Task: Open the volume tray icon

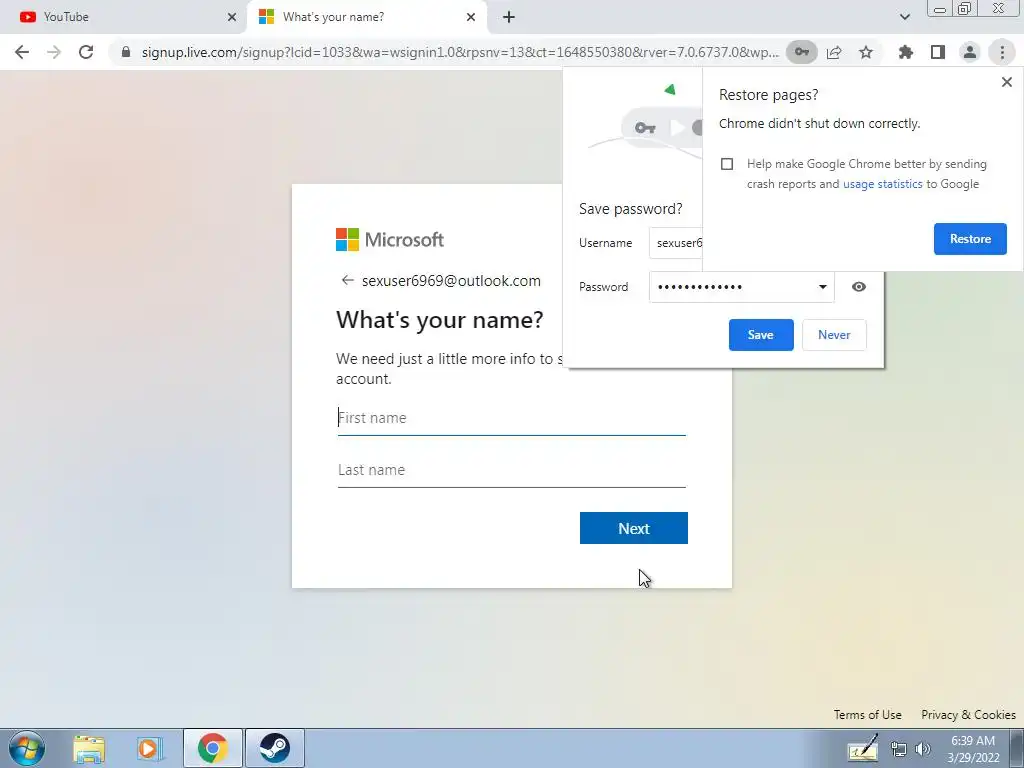Action: [923, 750]
